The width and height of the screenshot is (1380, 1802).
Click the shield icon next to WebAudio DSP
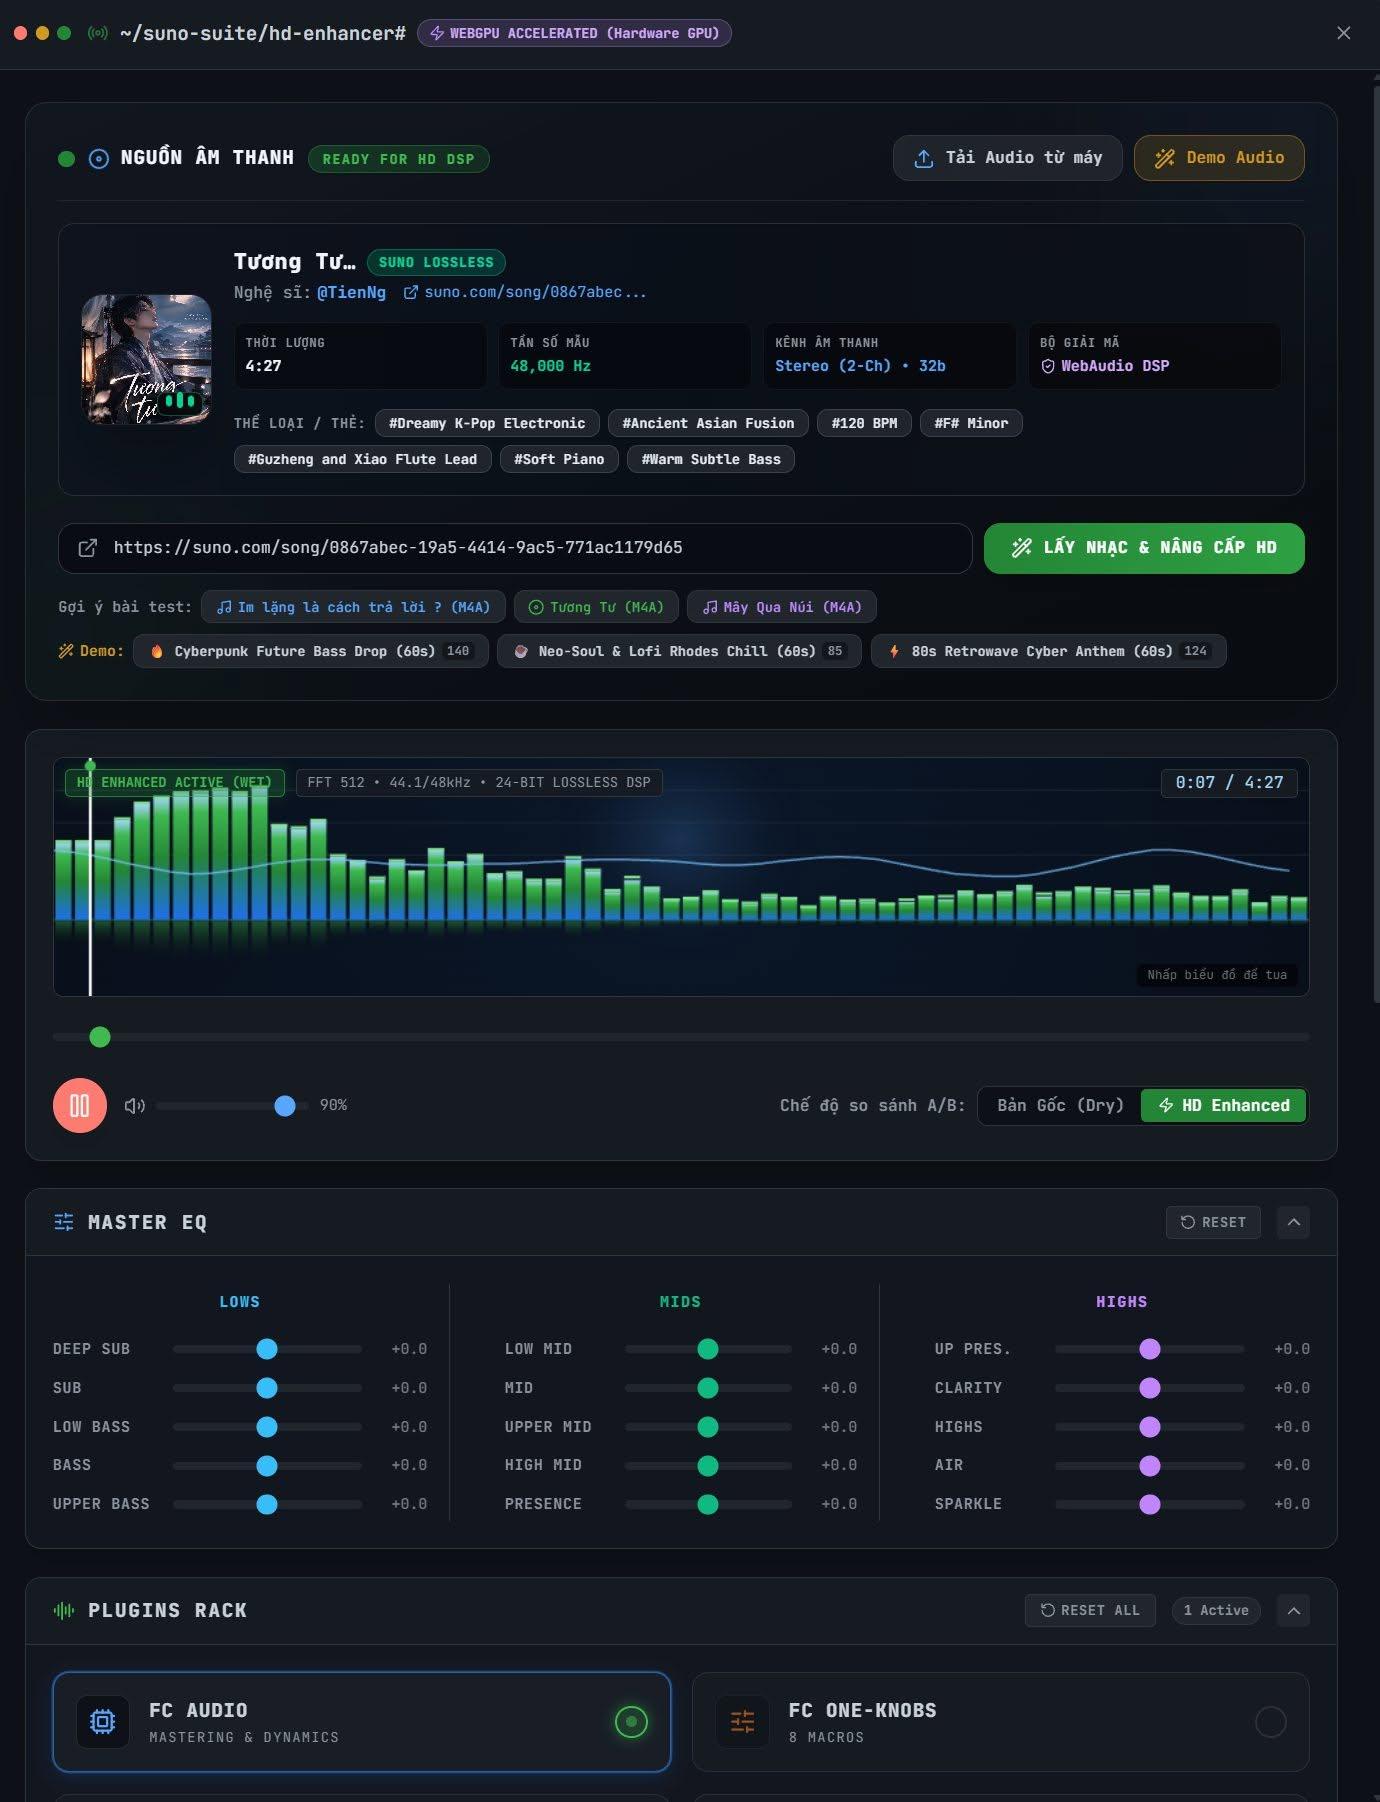[1048, 366]
